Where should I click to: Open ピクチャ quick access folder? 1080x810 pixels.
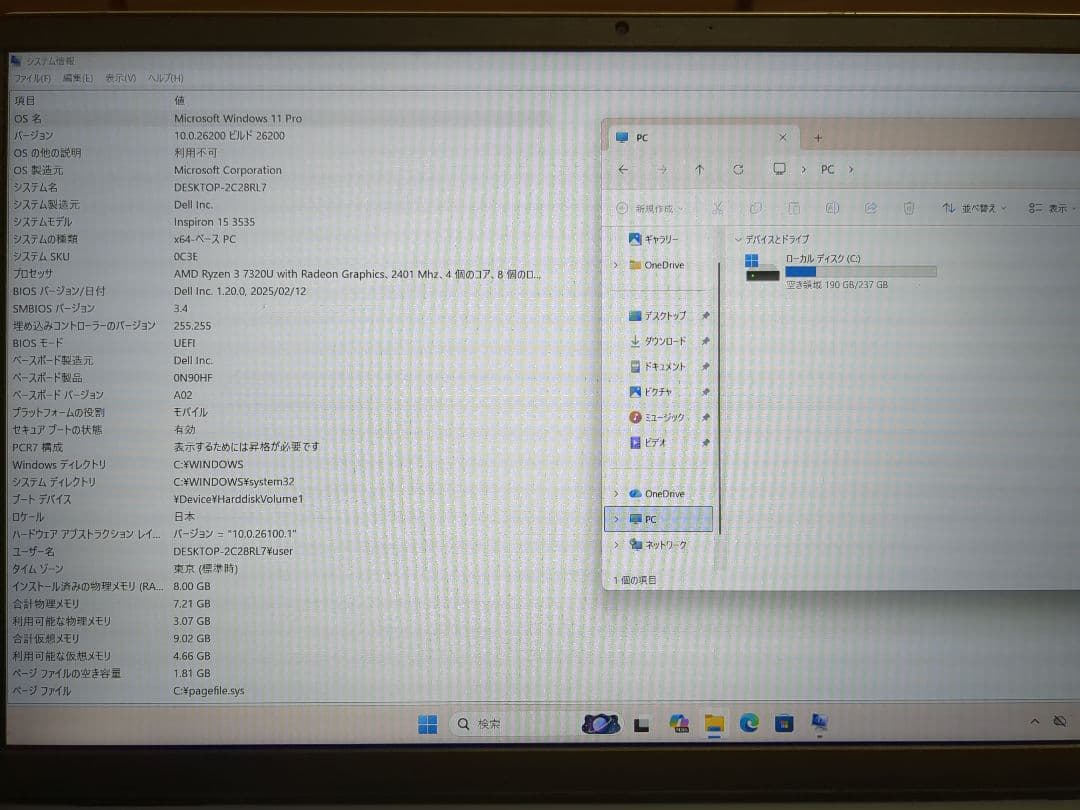pos(650,392)
